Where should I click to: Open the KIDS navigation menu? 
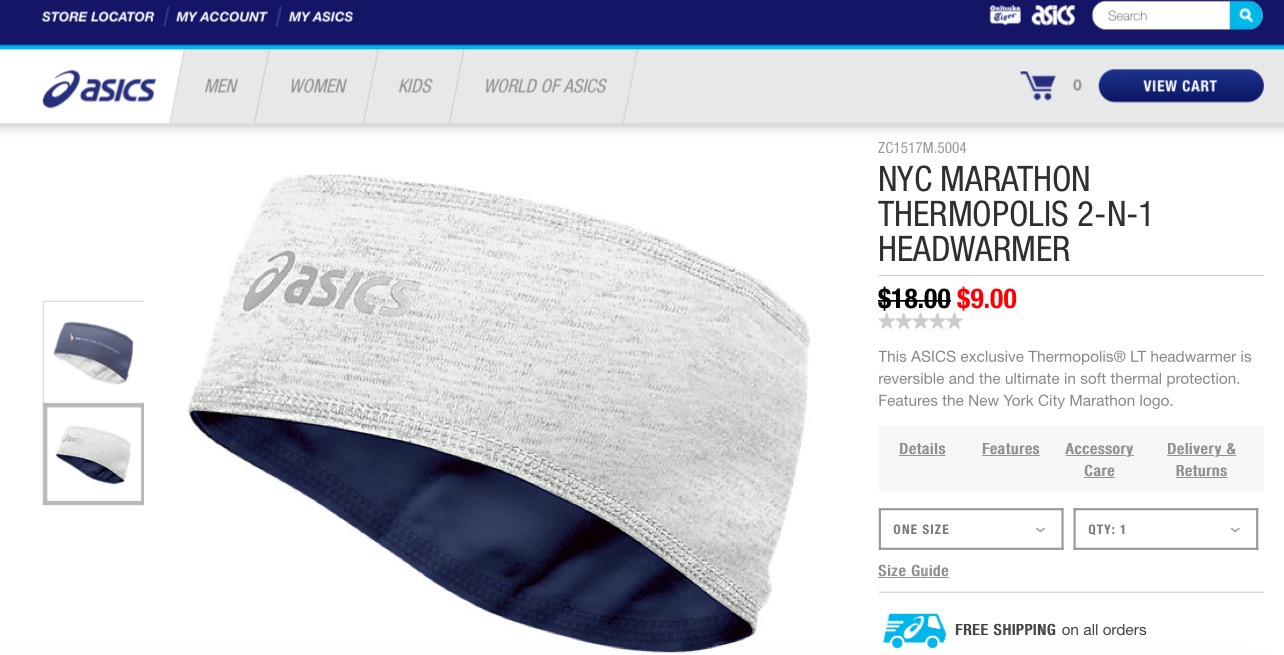415,86
